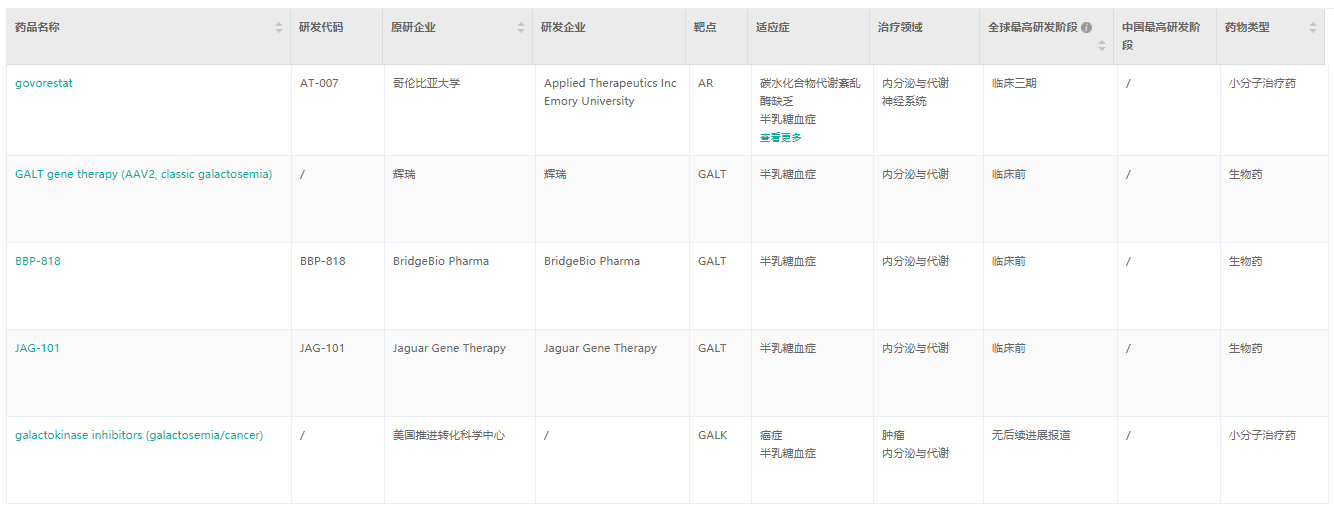Click the info icon beside 全球最高研发阶段

(1086, 28)
